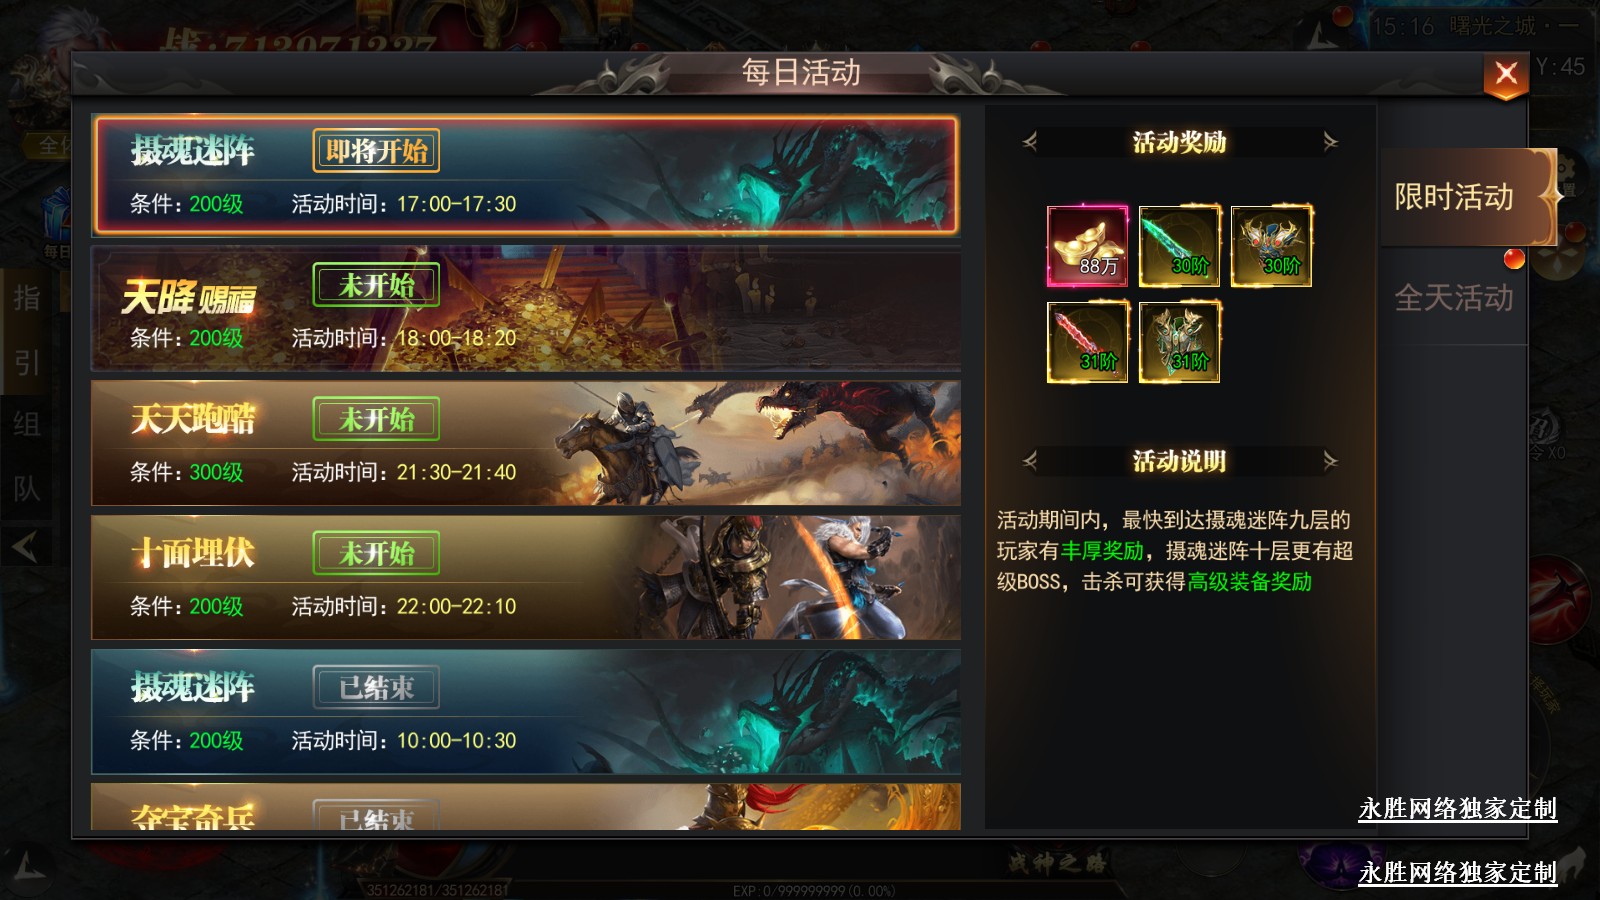
Task: Select the helmet 30阶 reward icon
Action: coord(1271,246)
